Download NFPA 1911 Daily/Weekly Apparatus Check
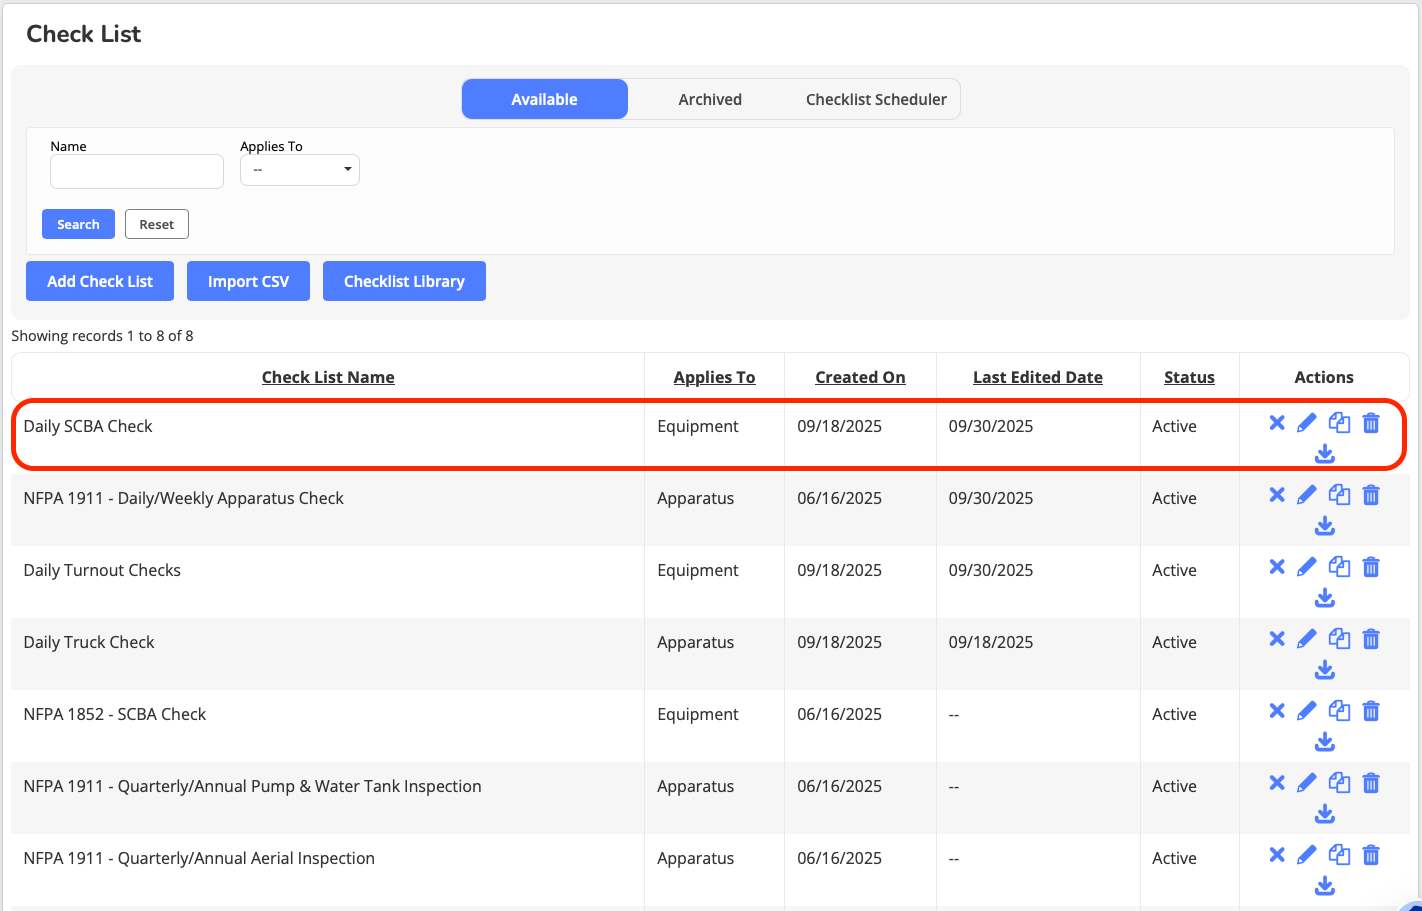1422x911 pixels. click(x=1324, y=526)
